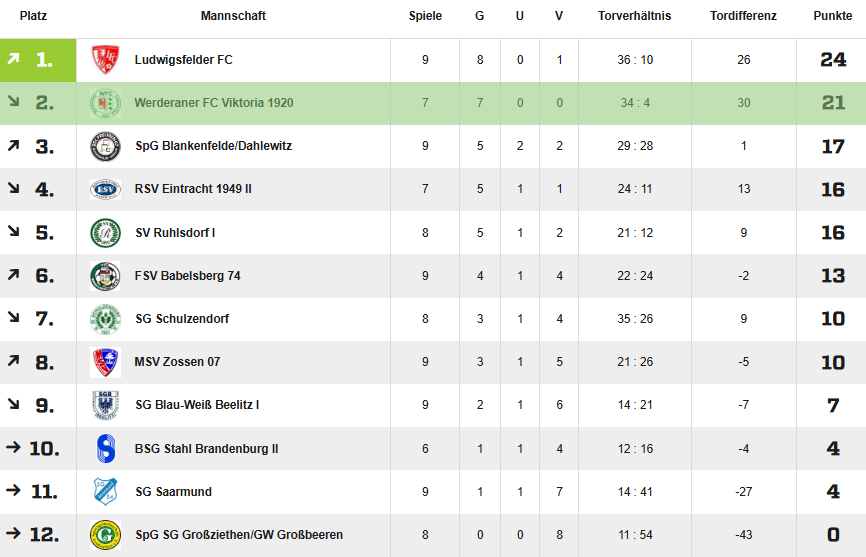This screenshot has height=557, width=866.
Task: Click the Torverhältnis column header
Action: [x=634, y=16]
